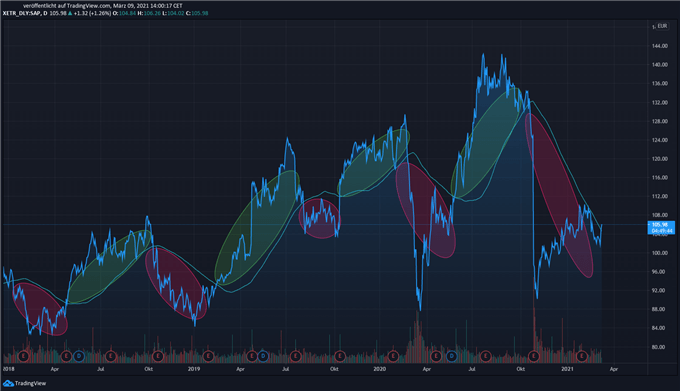The height and width of the screenshot is (391, 680).
Task: Click the dividend marker after April 2019
Action: pos(263,356)
